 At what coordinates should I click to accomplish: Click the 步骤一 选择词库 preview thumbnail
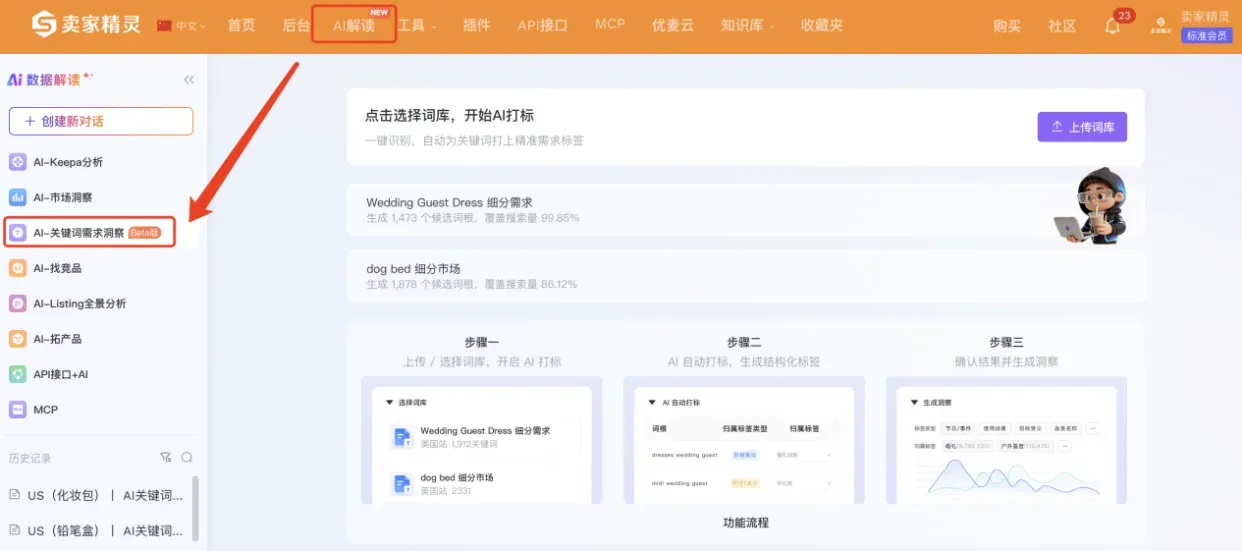482,440
